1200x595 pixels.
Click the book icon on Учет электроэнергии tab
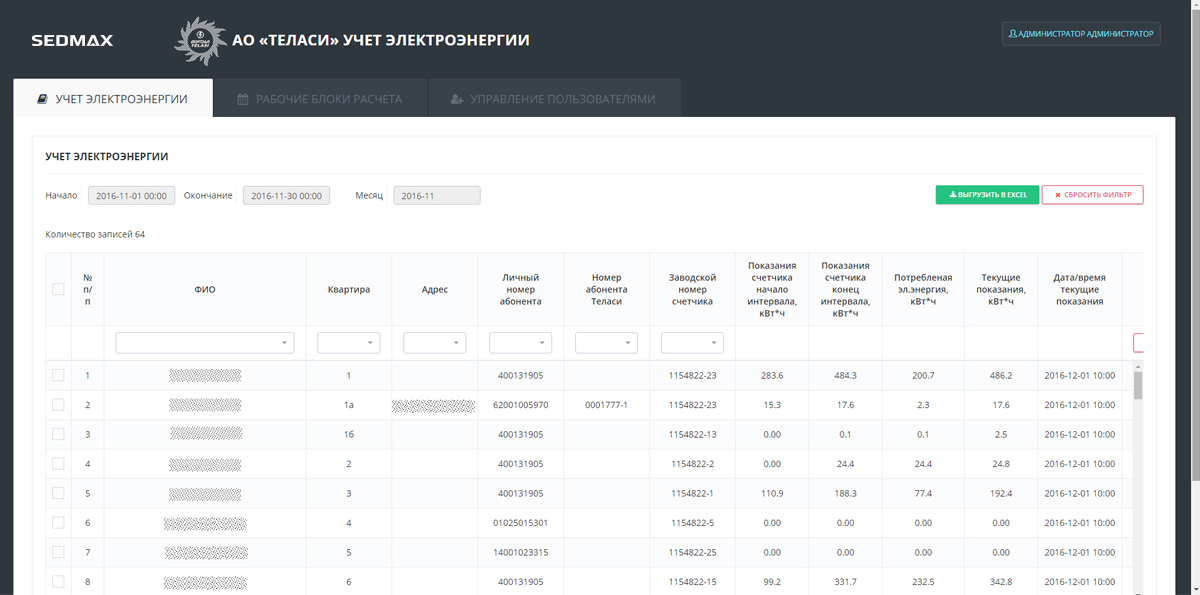42,99
